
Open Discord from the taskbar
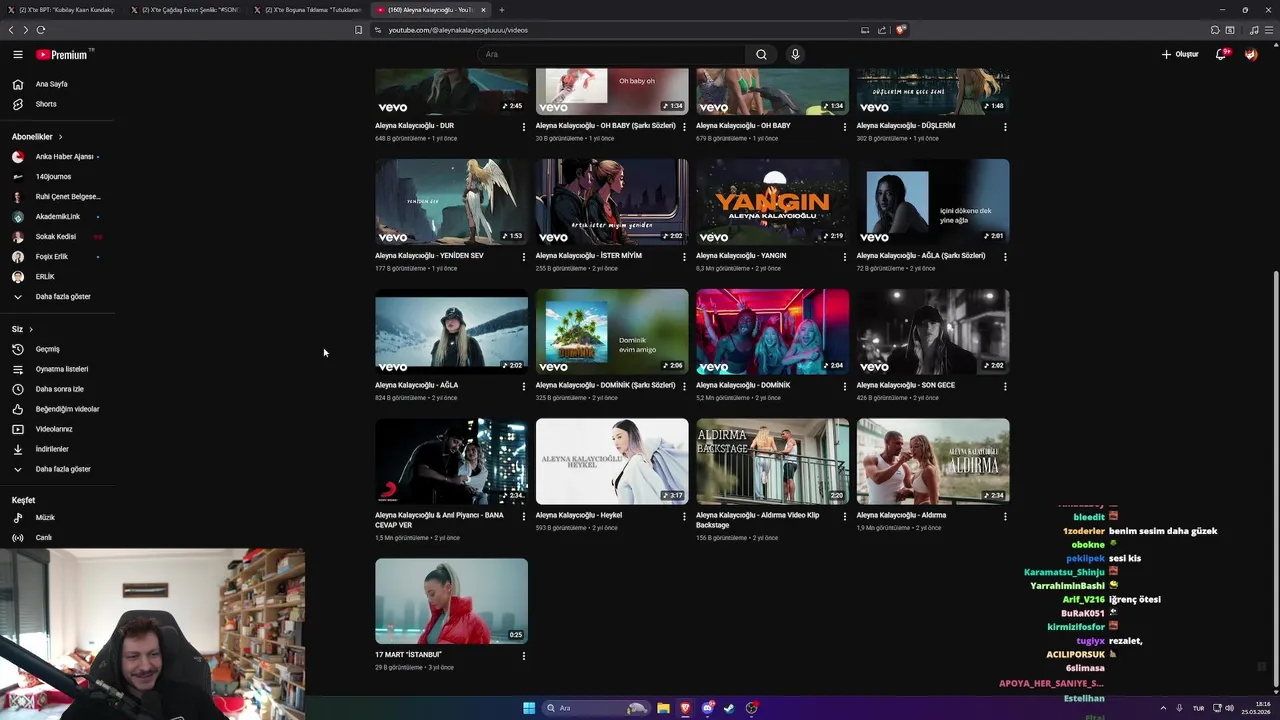point(707,708)
